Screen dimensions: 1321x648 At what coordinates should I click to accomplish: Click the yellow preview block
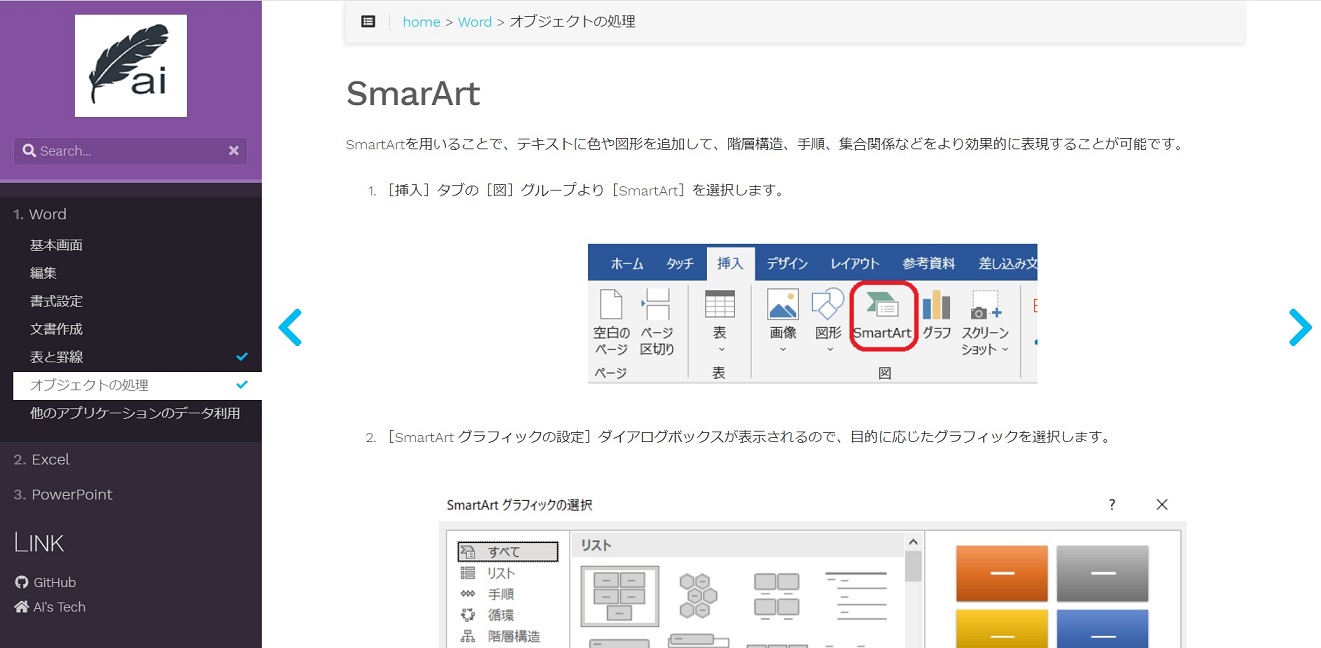1002,629
